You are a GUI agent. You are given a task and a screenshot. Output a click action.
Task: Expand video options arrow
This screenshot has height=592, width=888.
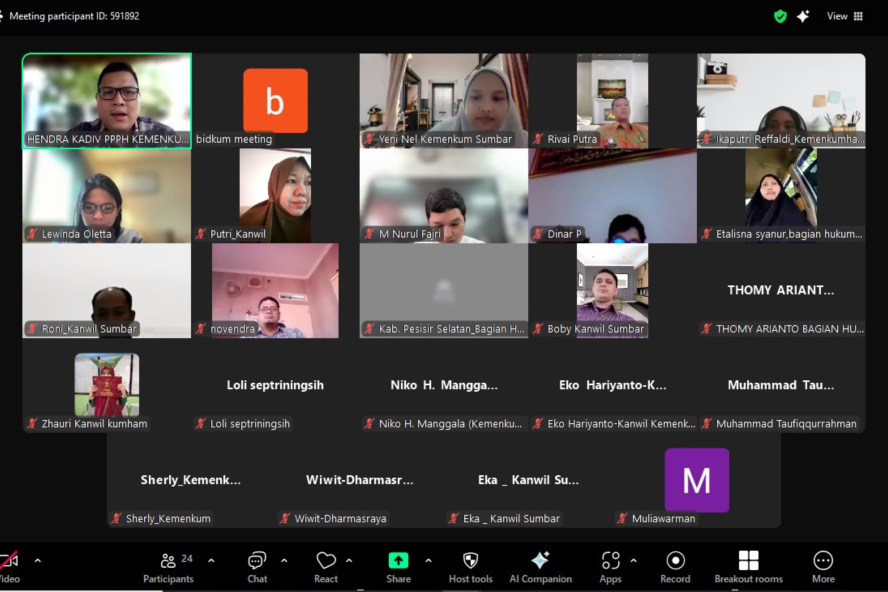click(38, 561)
